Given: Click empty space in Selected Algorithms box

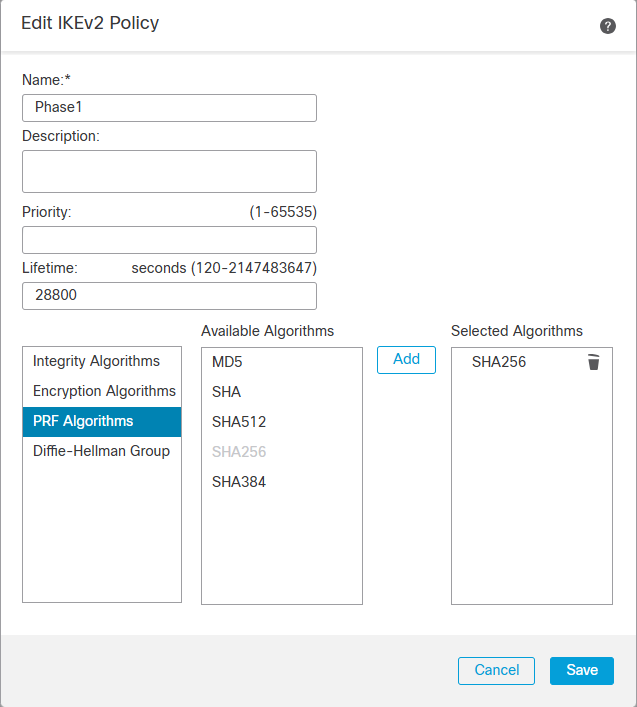Looking at the screenshot, I should click(x=531, y=500).
